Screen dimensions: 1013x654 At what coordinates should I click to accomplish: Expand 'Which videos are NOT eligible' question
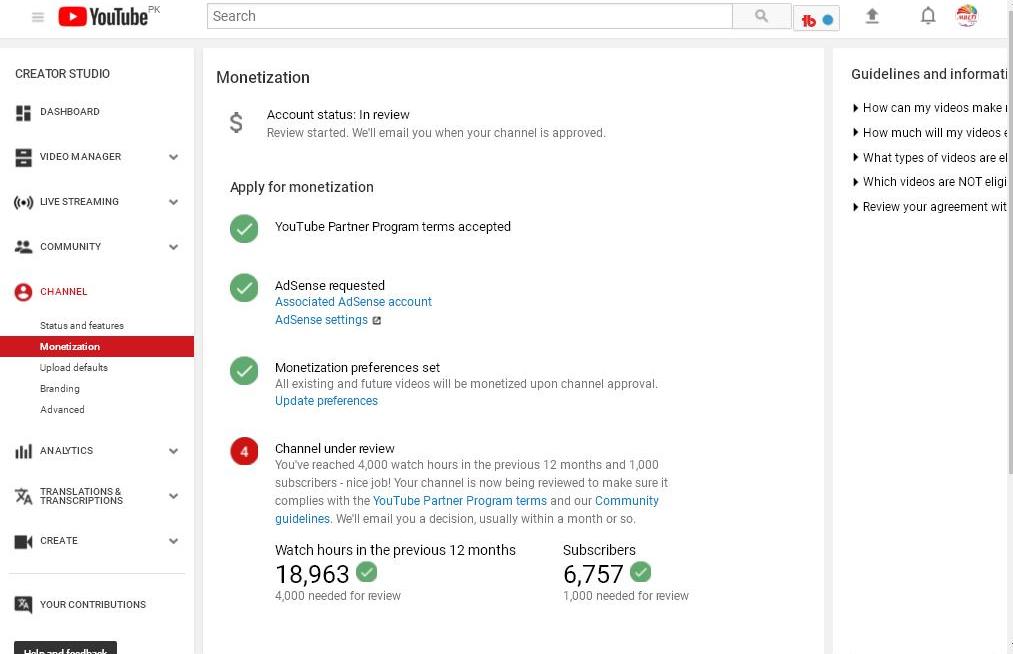tap(929, 182)
